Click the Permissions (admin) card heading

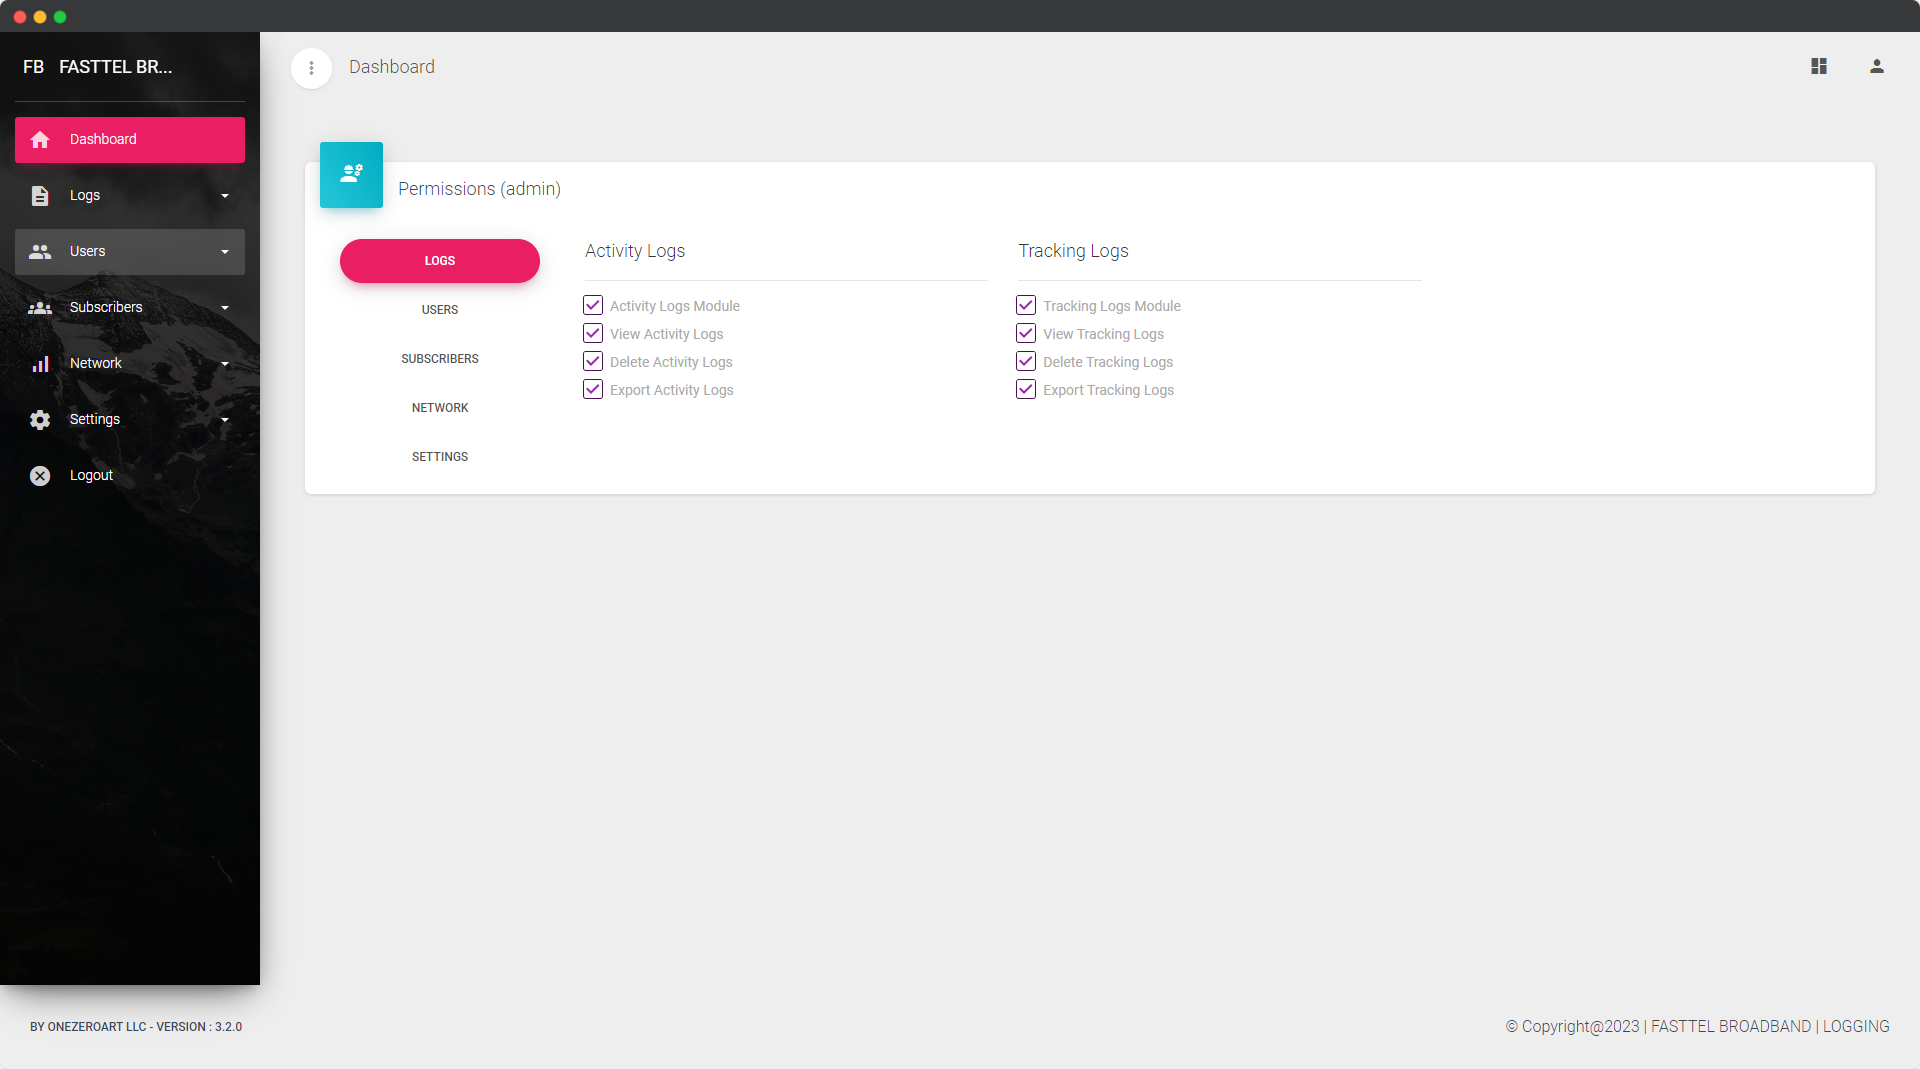point(479,189)
